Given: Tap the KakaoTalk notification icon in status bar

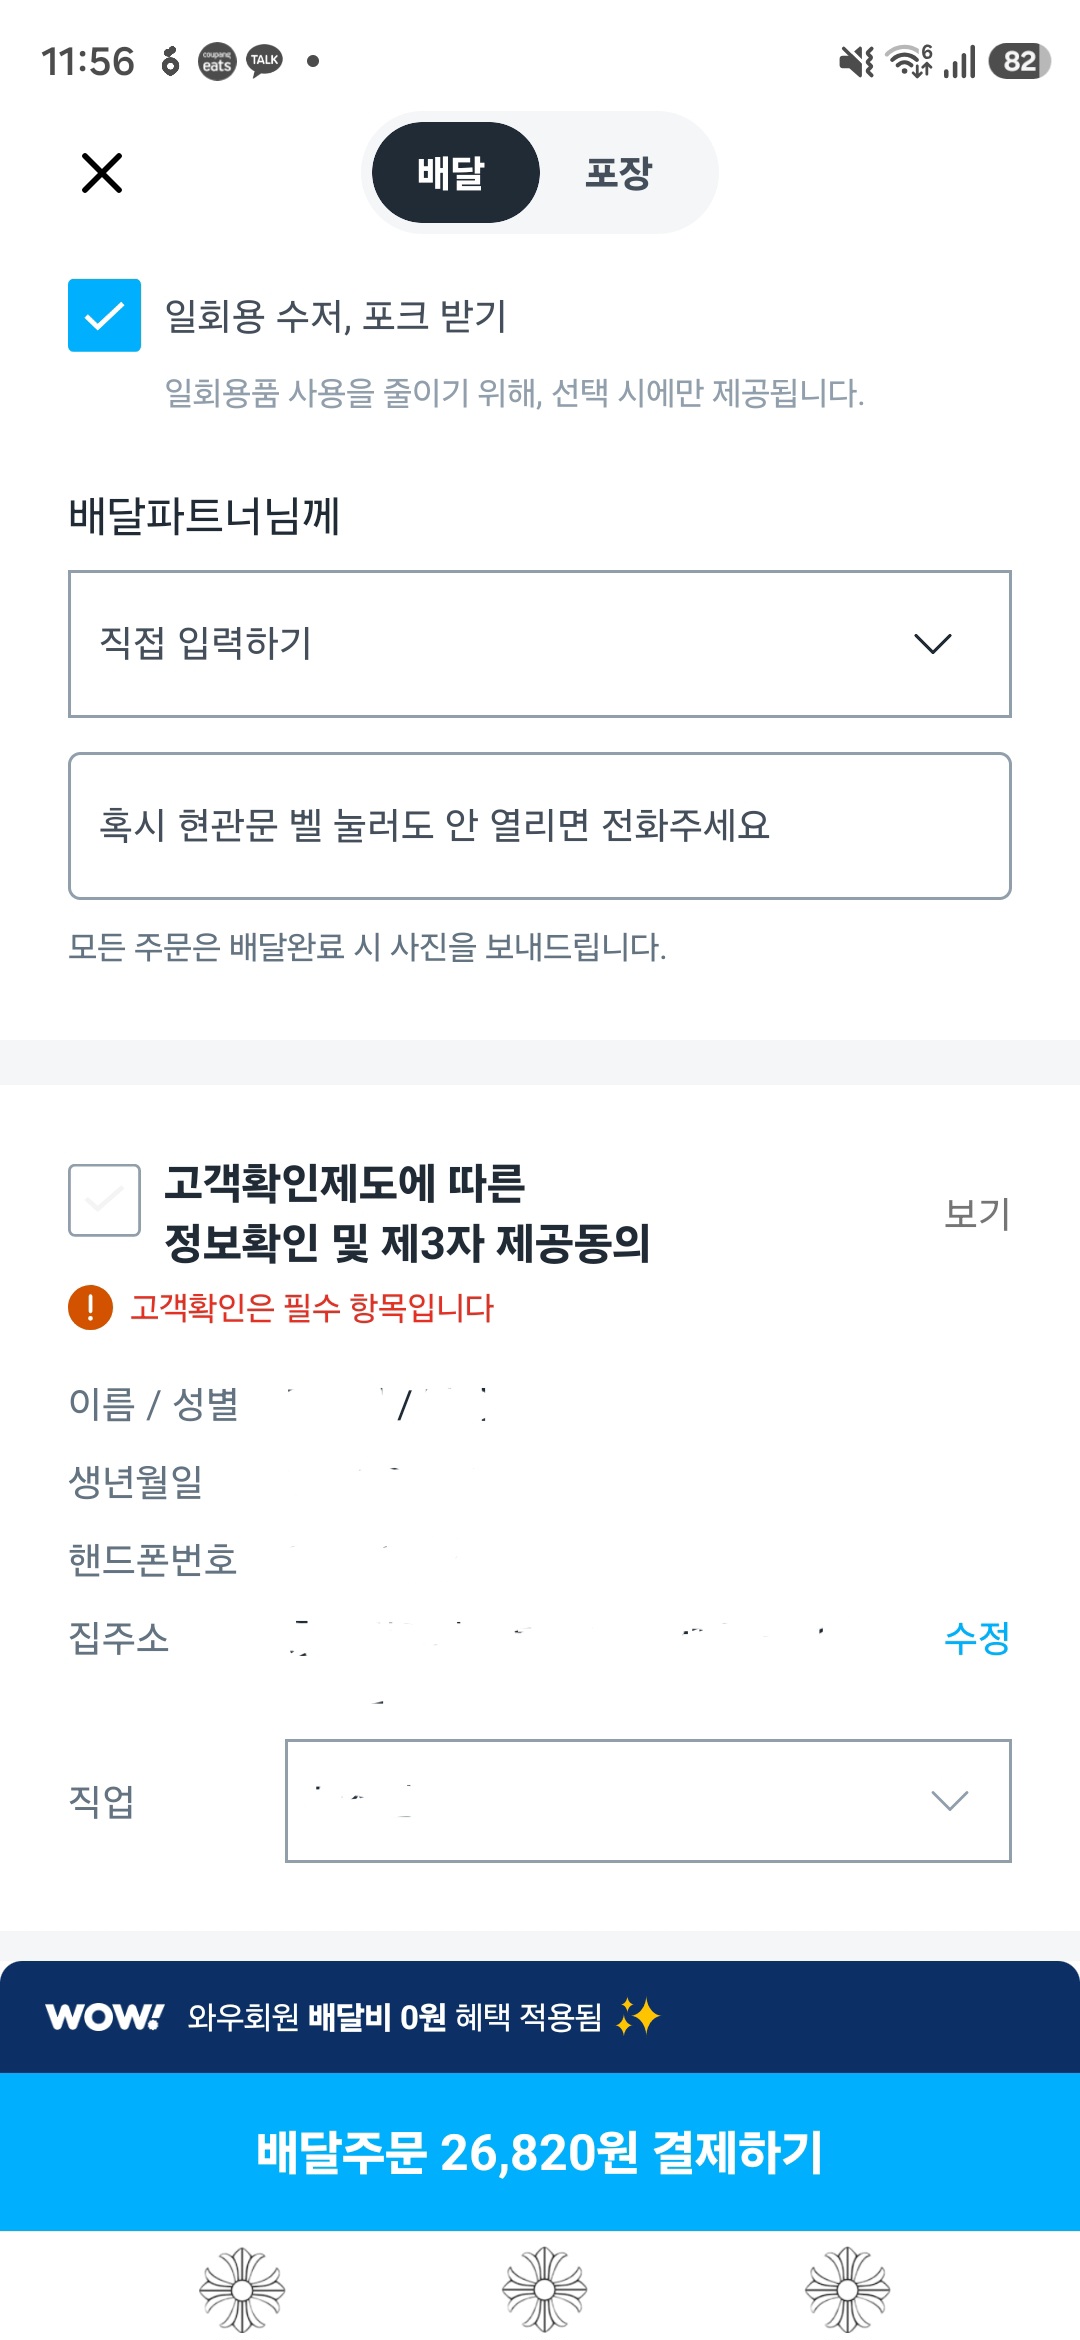Looking at the screenshot, I should point(264,61).
